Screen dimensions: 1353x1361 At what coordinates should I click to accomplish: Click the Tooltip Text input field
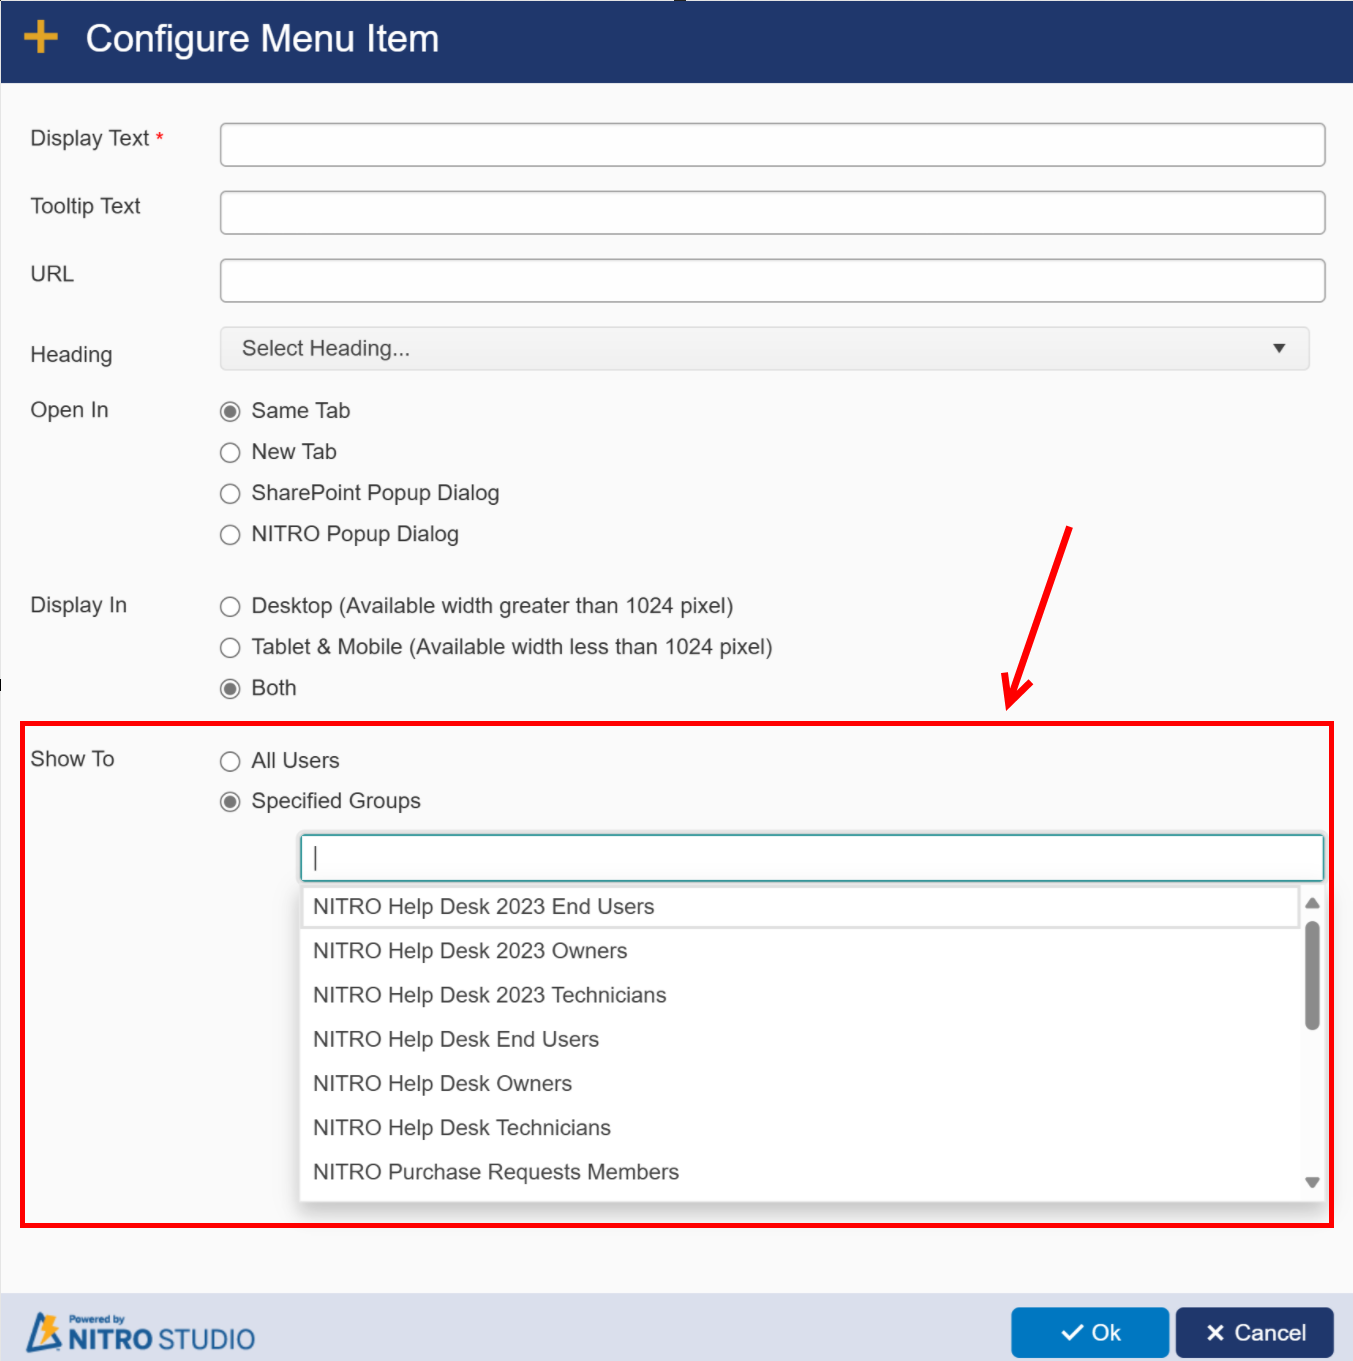(772, 213)
